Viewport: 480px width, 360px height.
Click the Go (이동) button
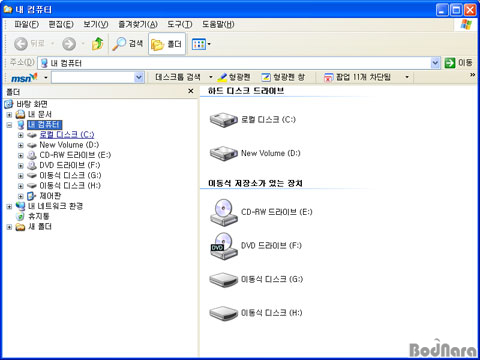click(x=459, y=63)
